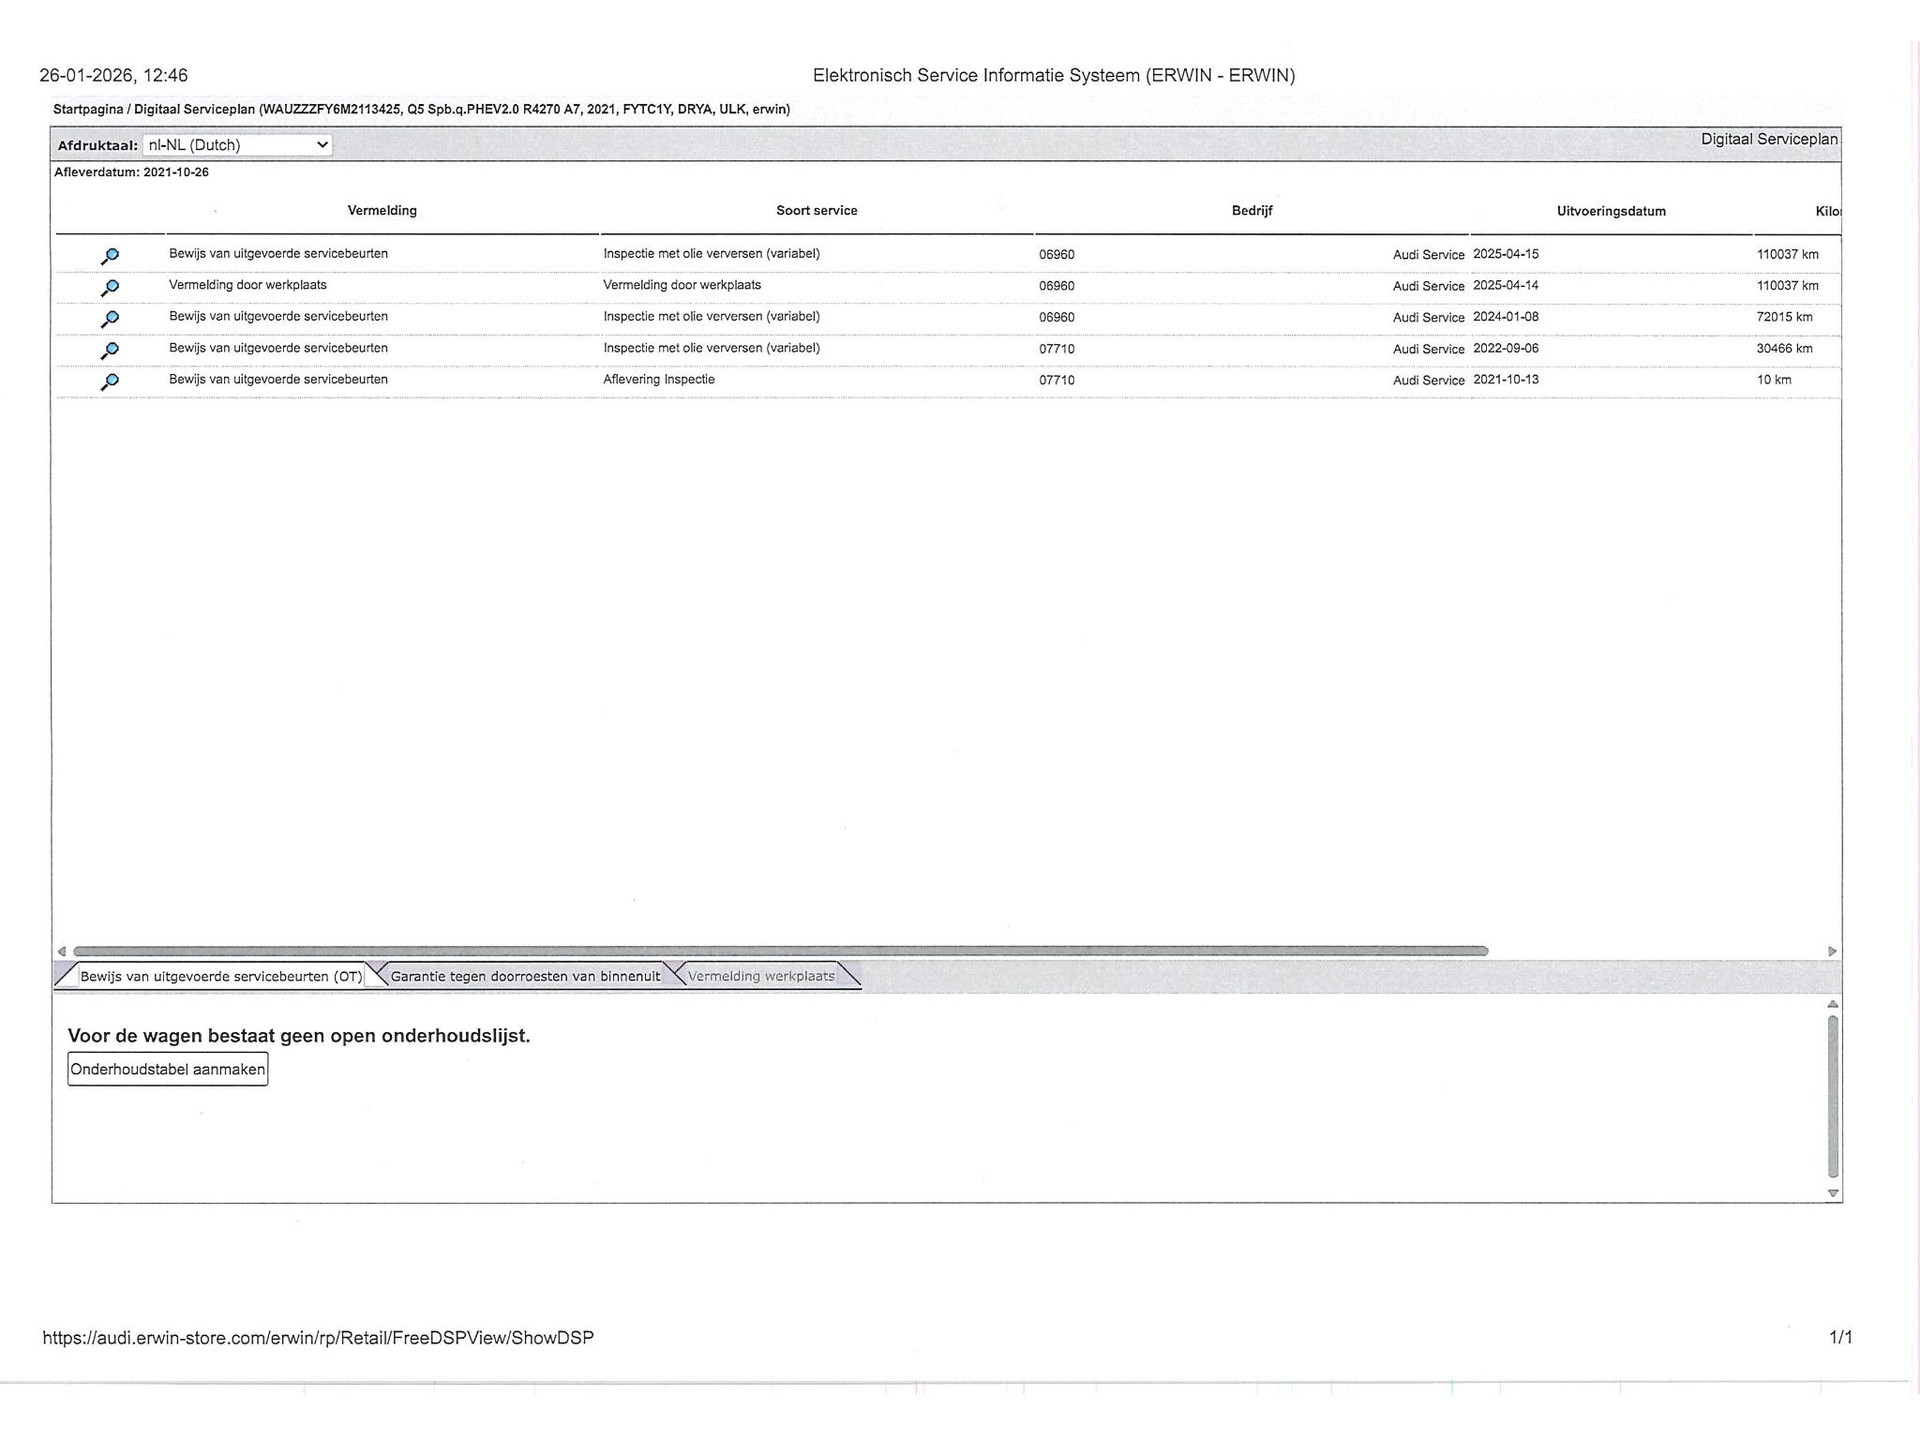Click the Bedrijf column header
This screenshot has height=1440, width=1920.
(1251, 211)
